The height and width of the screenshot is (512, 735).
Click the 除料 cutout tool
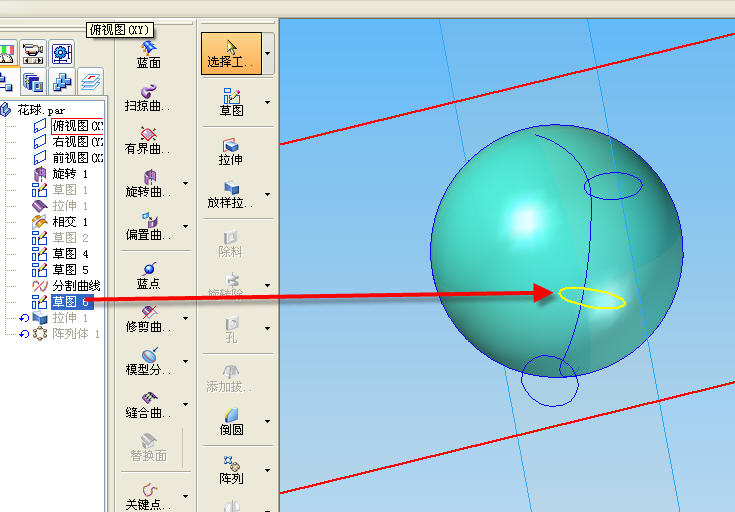click(x=231, y=244)
